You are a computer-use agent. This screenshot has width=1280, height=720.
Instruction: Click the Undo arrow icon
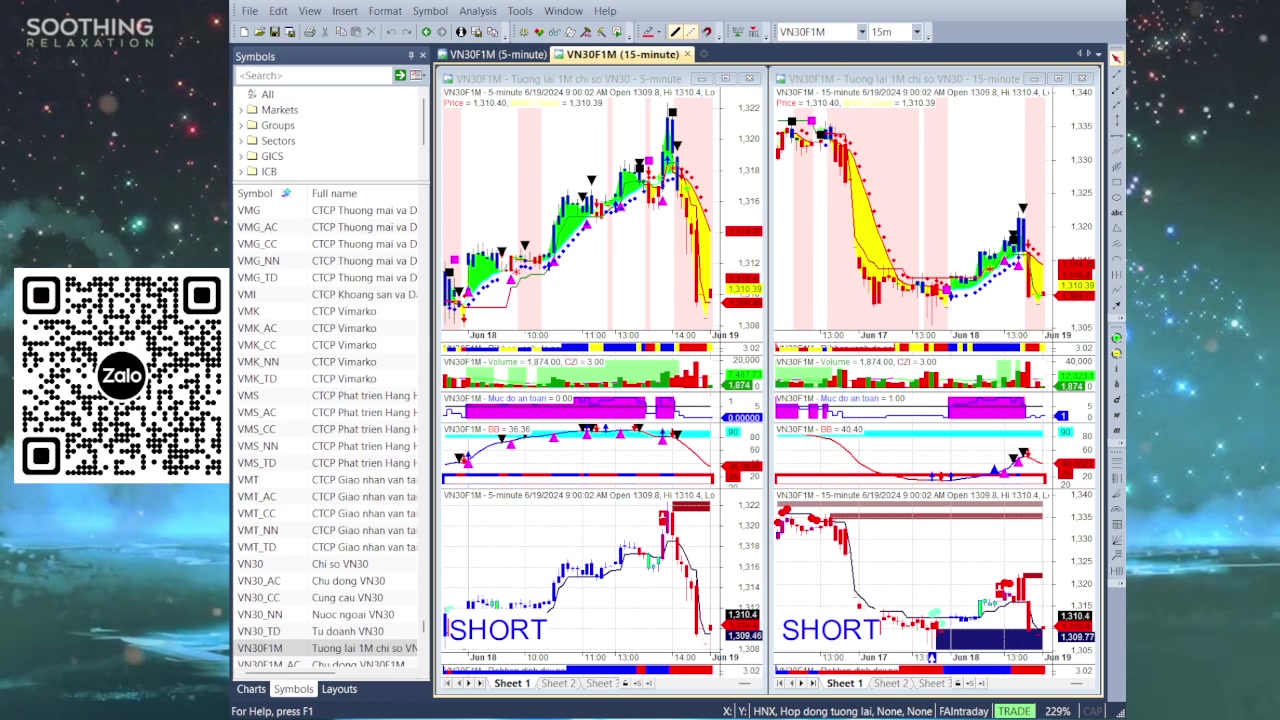point(391,32)
